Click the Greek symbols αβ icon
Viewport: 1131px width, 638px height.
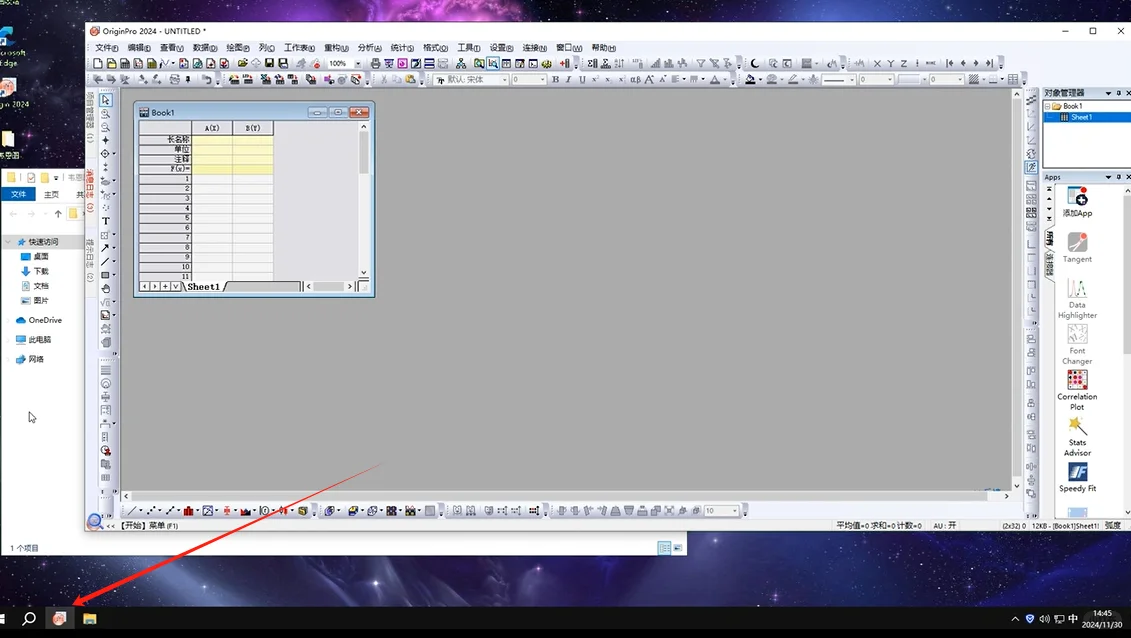tap(635, 79)
